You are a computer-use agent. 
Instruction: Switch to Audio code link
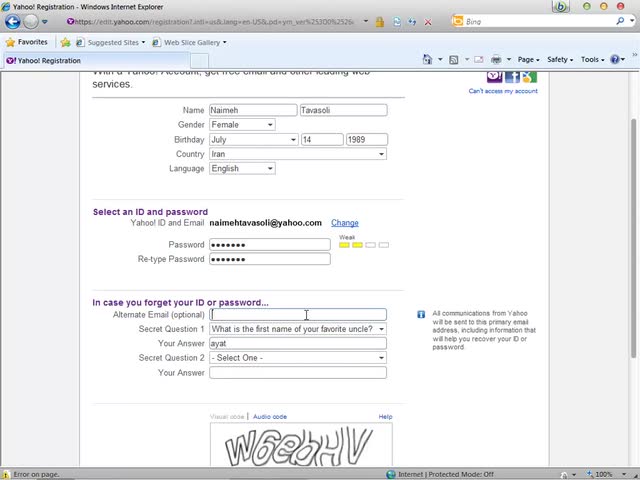(270, 417)
